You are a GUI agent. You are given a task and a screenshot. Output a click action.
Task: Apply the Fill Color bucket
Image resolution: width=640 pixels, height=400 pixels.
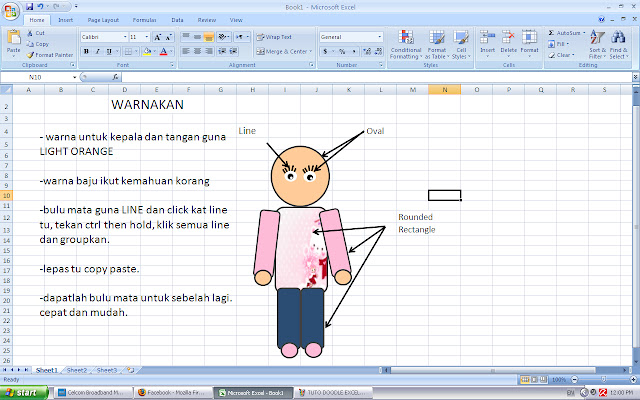147,51
